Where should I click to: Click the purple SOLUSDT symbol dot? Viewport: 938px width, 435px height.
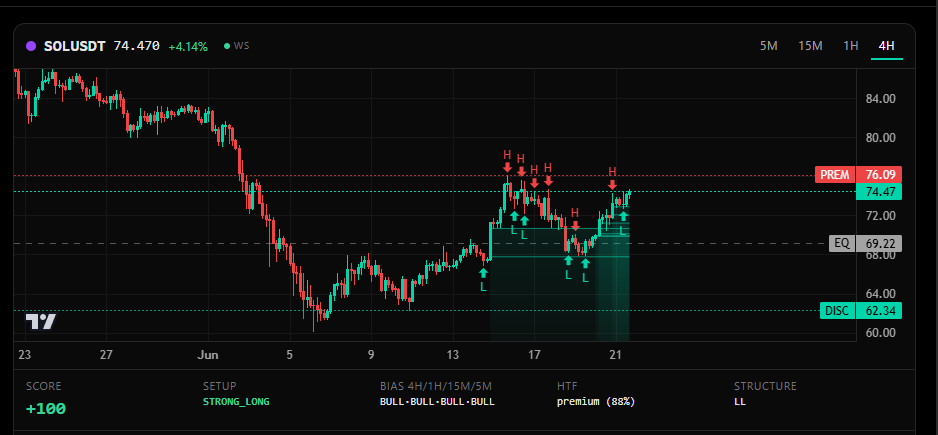pyautogui.click(x=32, y=46)
